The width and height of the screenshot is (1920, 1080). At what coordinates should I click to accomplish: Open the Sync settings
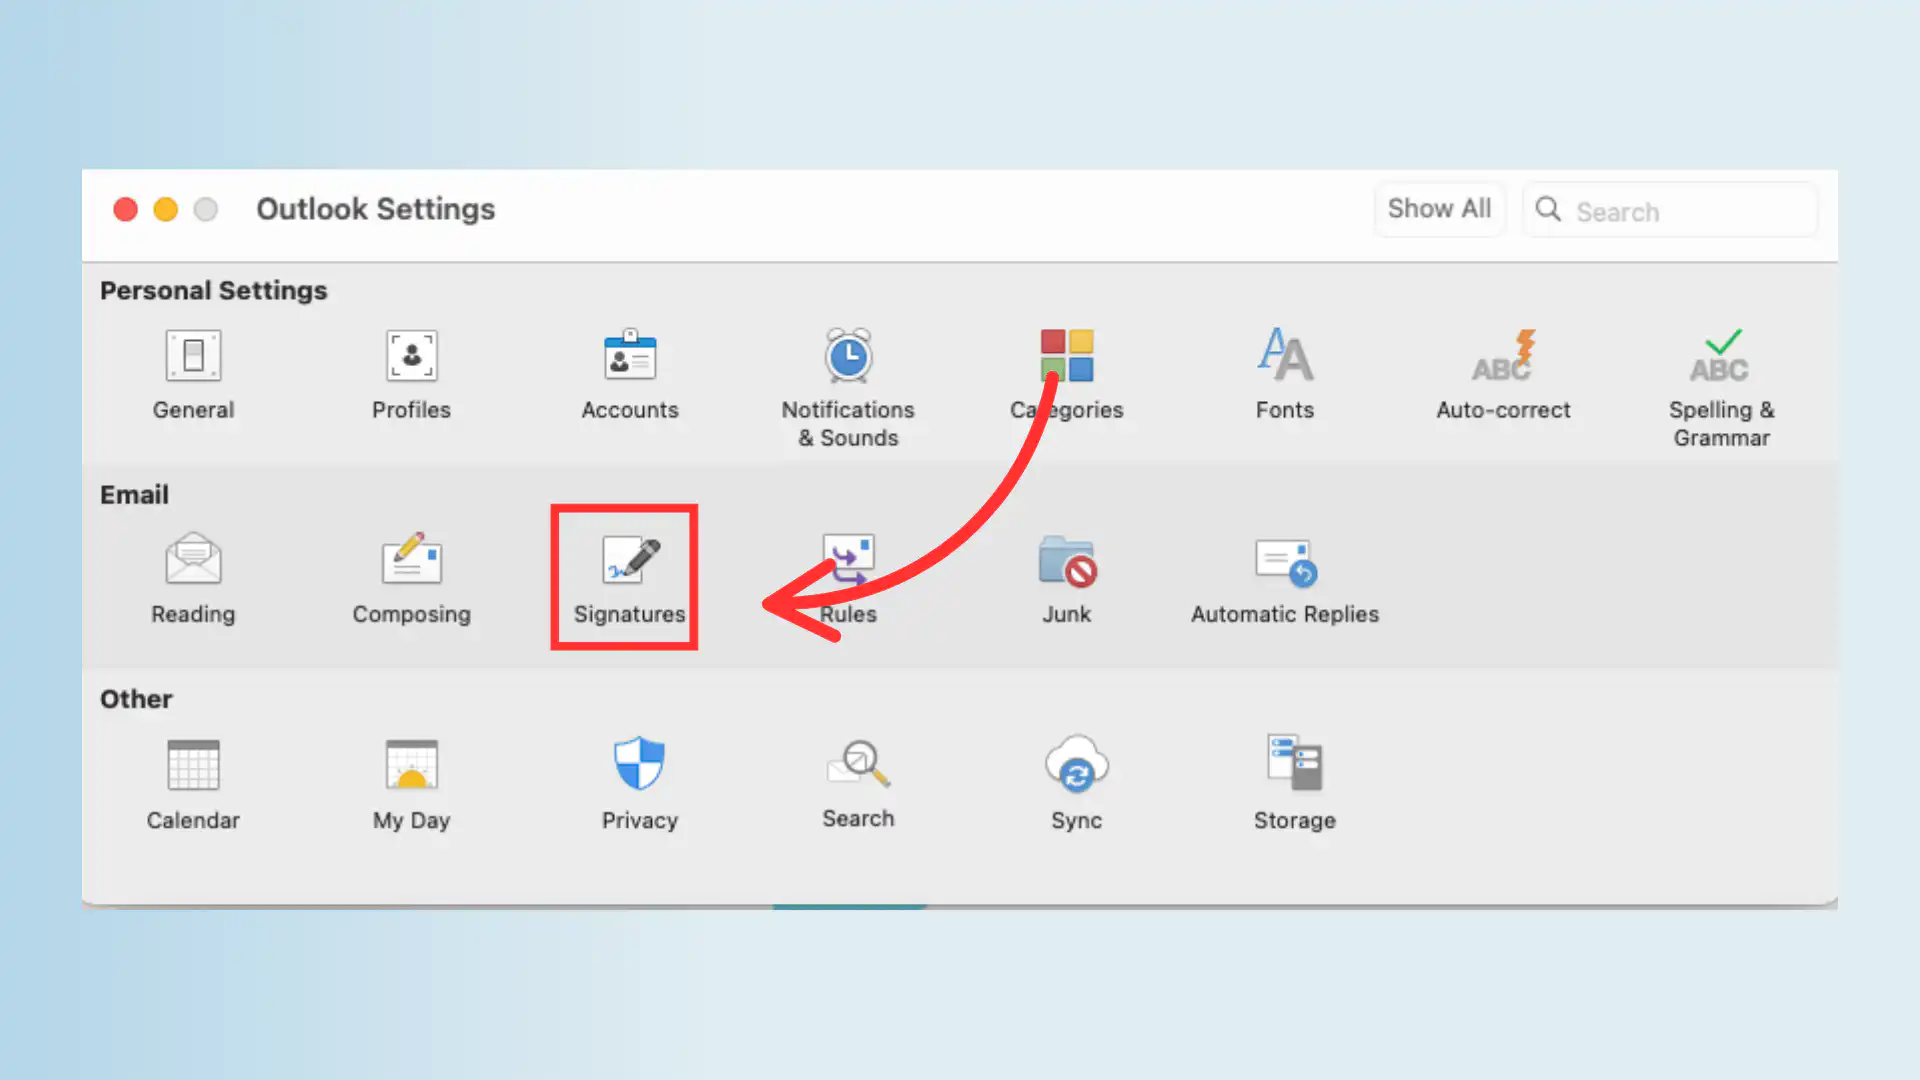(x=1077, y=783)
